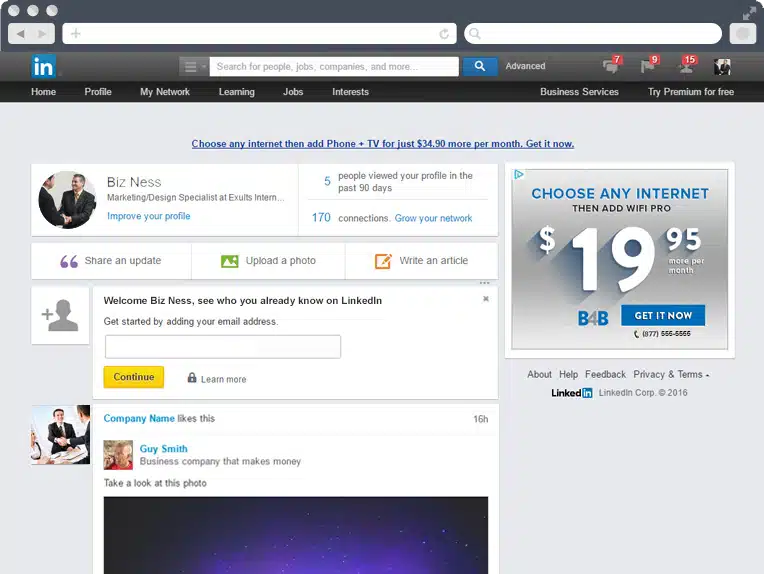Click Write an article

point(434,261)
